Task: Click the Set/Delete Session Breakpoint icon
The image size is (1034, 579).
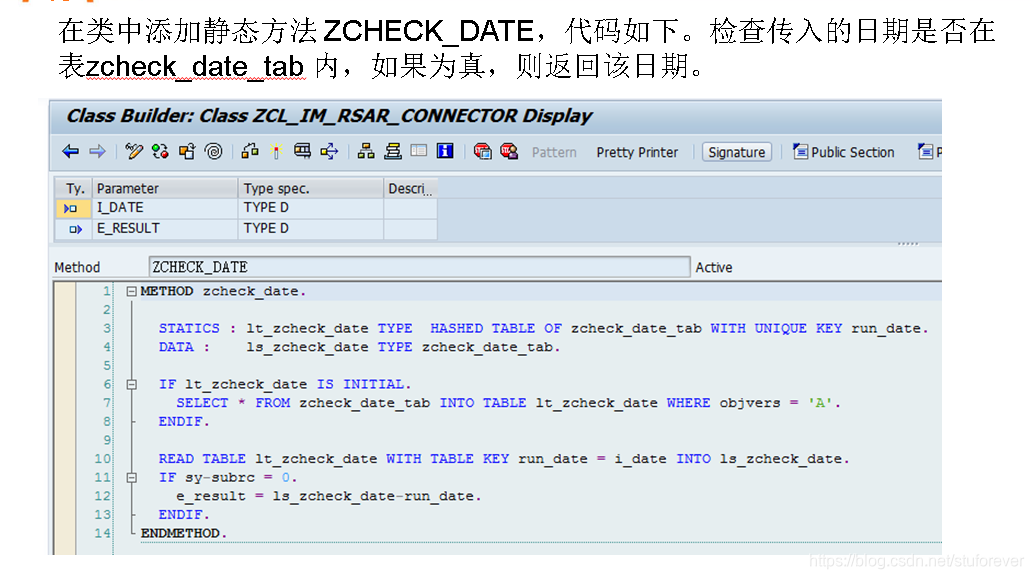Action: click(x=483, y=152)
